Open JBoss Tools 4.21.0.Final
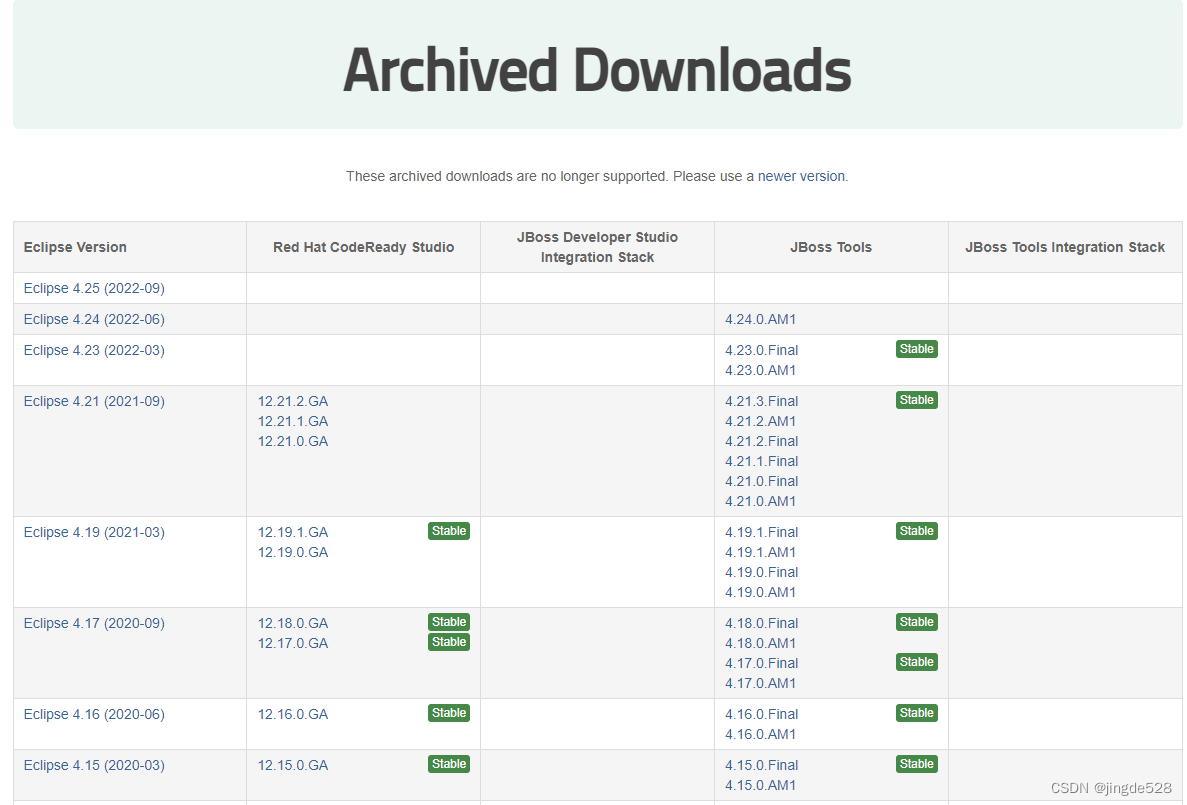The width and height of the screenshot is (1187, 805). (762, 482)
